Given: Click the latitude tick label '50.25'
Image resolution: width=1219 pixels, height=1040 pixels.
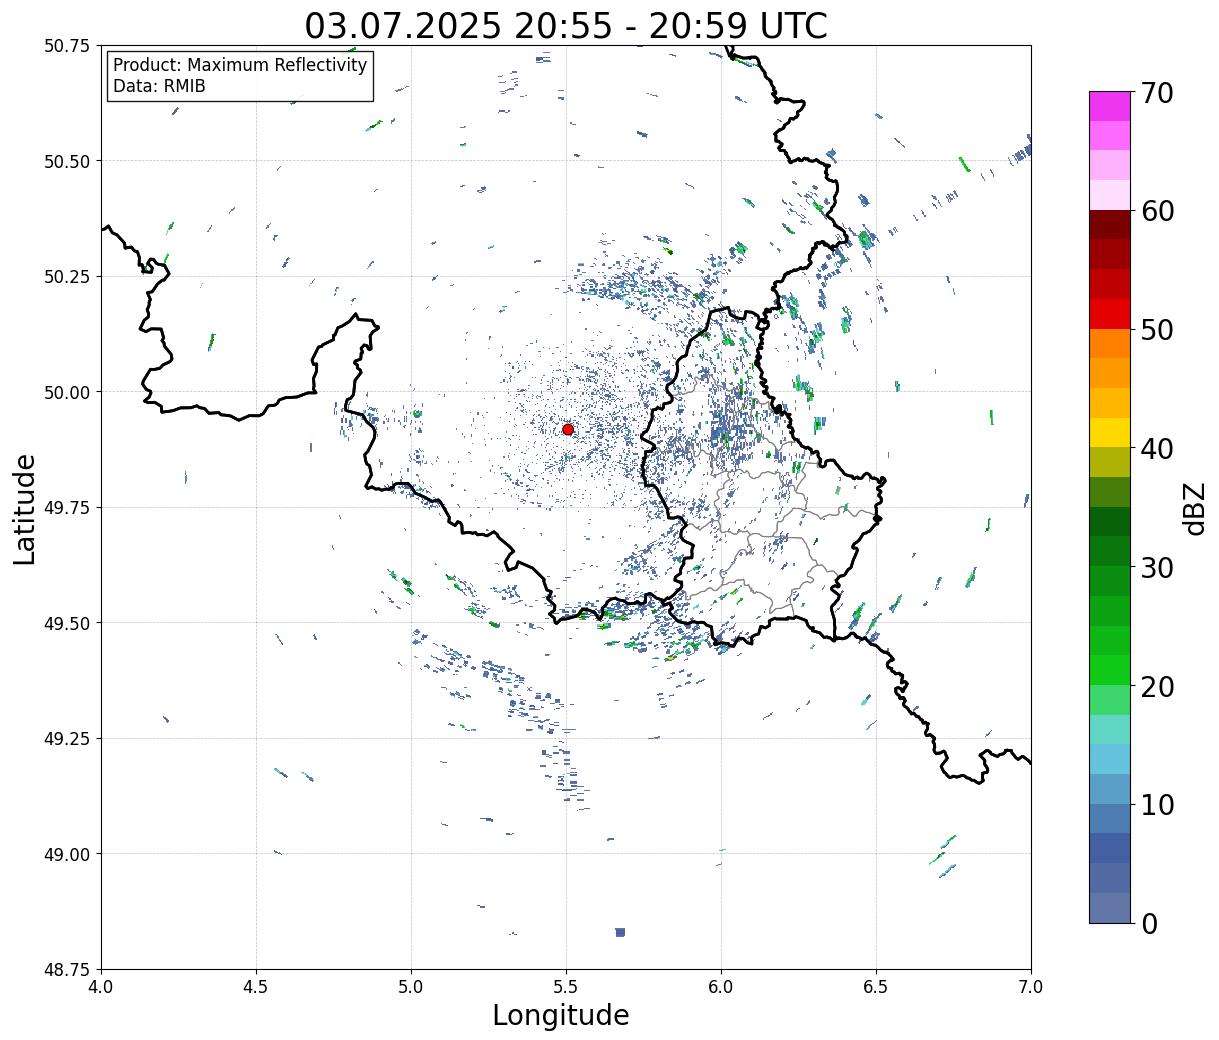Looking at the screenshot, I should (x=67, y=277).
